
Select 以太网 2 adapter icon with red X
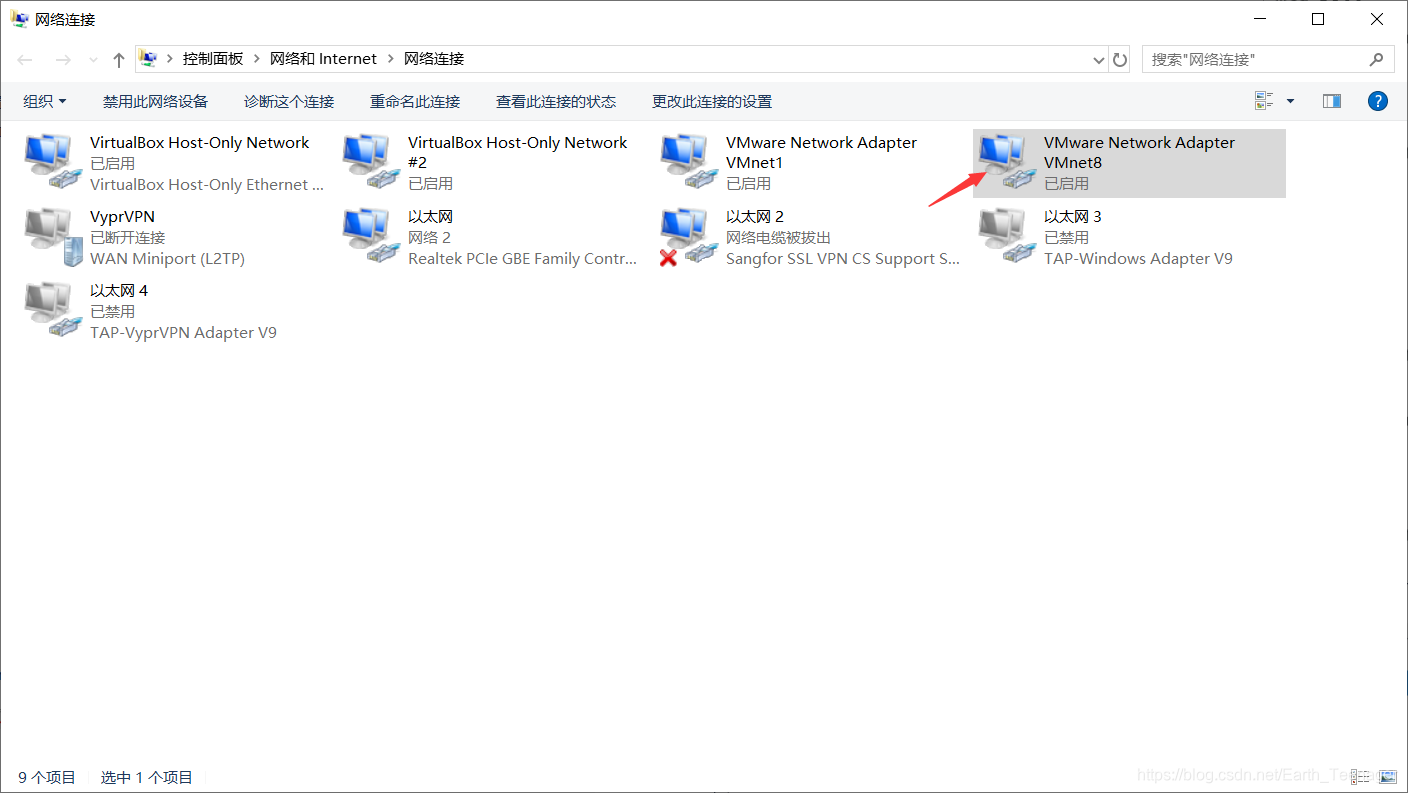point(687,237)
